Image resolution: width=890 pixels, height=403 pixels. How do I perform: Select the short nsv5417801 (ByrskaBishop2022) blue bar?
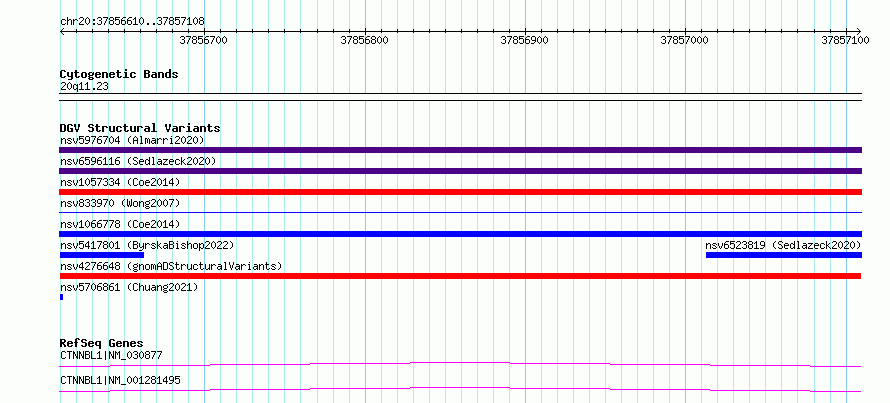pyautogui.click(x=102, y=255)
